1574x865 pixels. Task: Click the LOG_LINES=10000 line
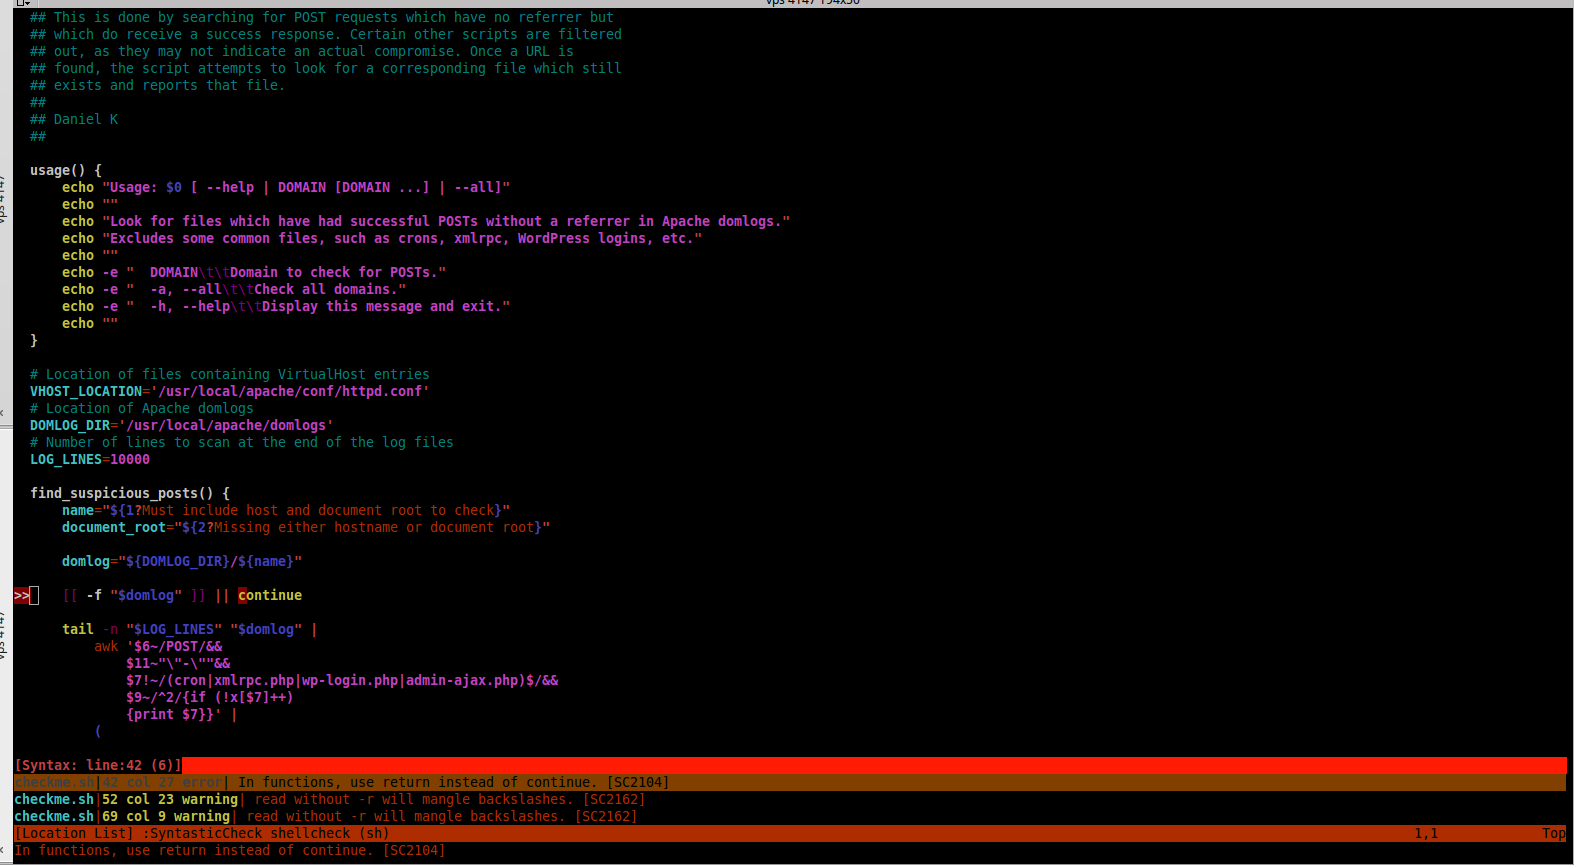click(90, 460)
